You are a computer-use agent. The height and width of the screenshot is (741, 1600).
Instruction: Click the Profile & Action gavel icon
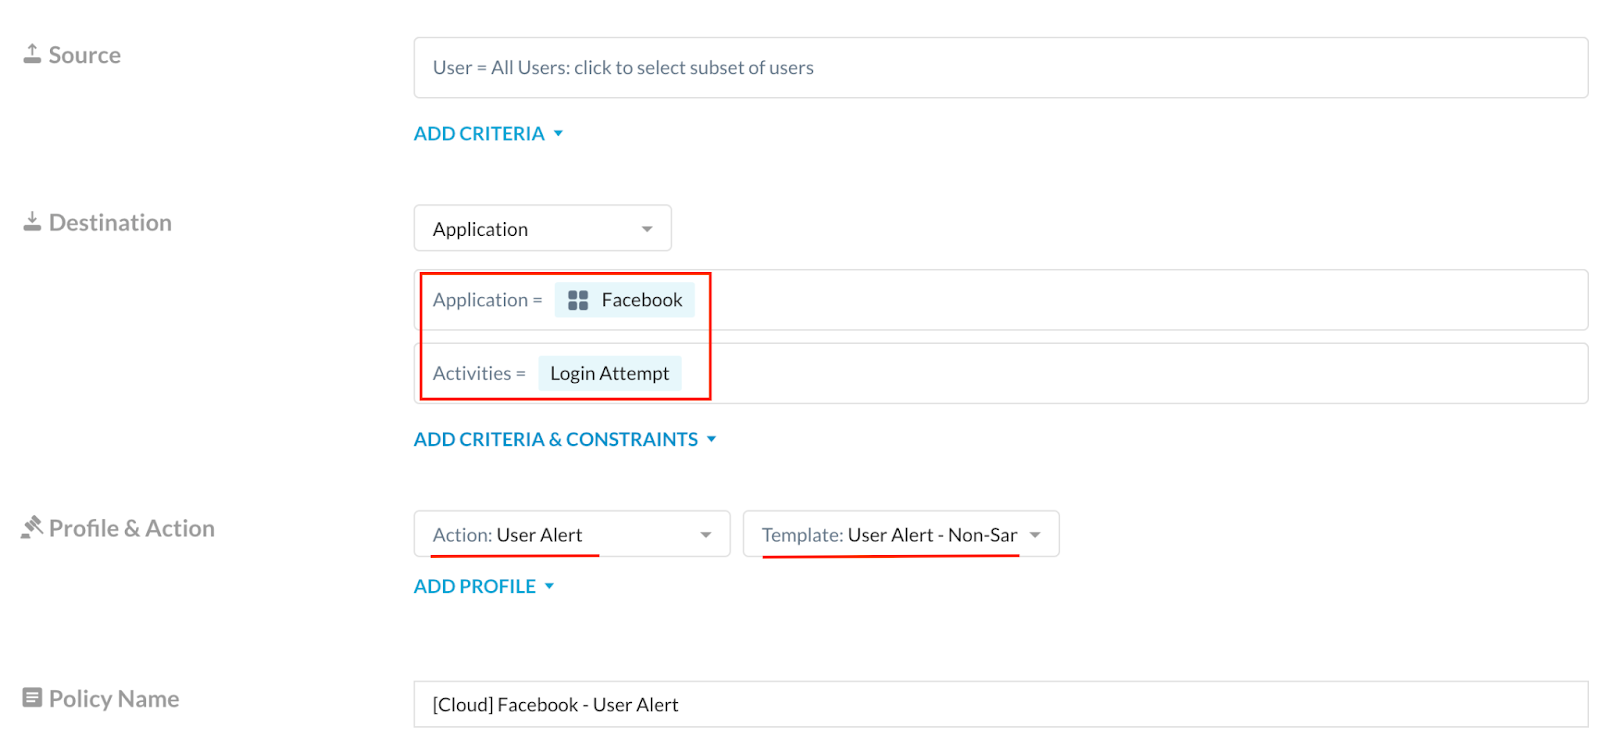32,527
